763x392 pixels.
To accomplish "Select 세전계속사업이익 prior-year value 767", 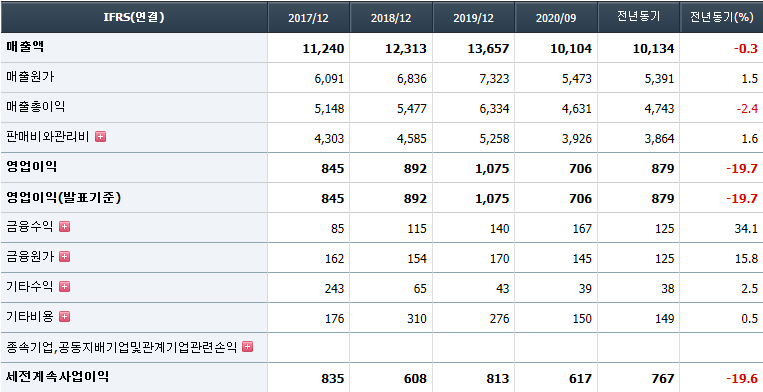I will (663, 378).
